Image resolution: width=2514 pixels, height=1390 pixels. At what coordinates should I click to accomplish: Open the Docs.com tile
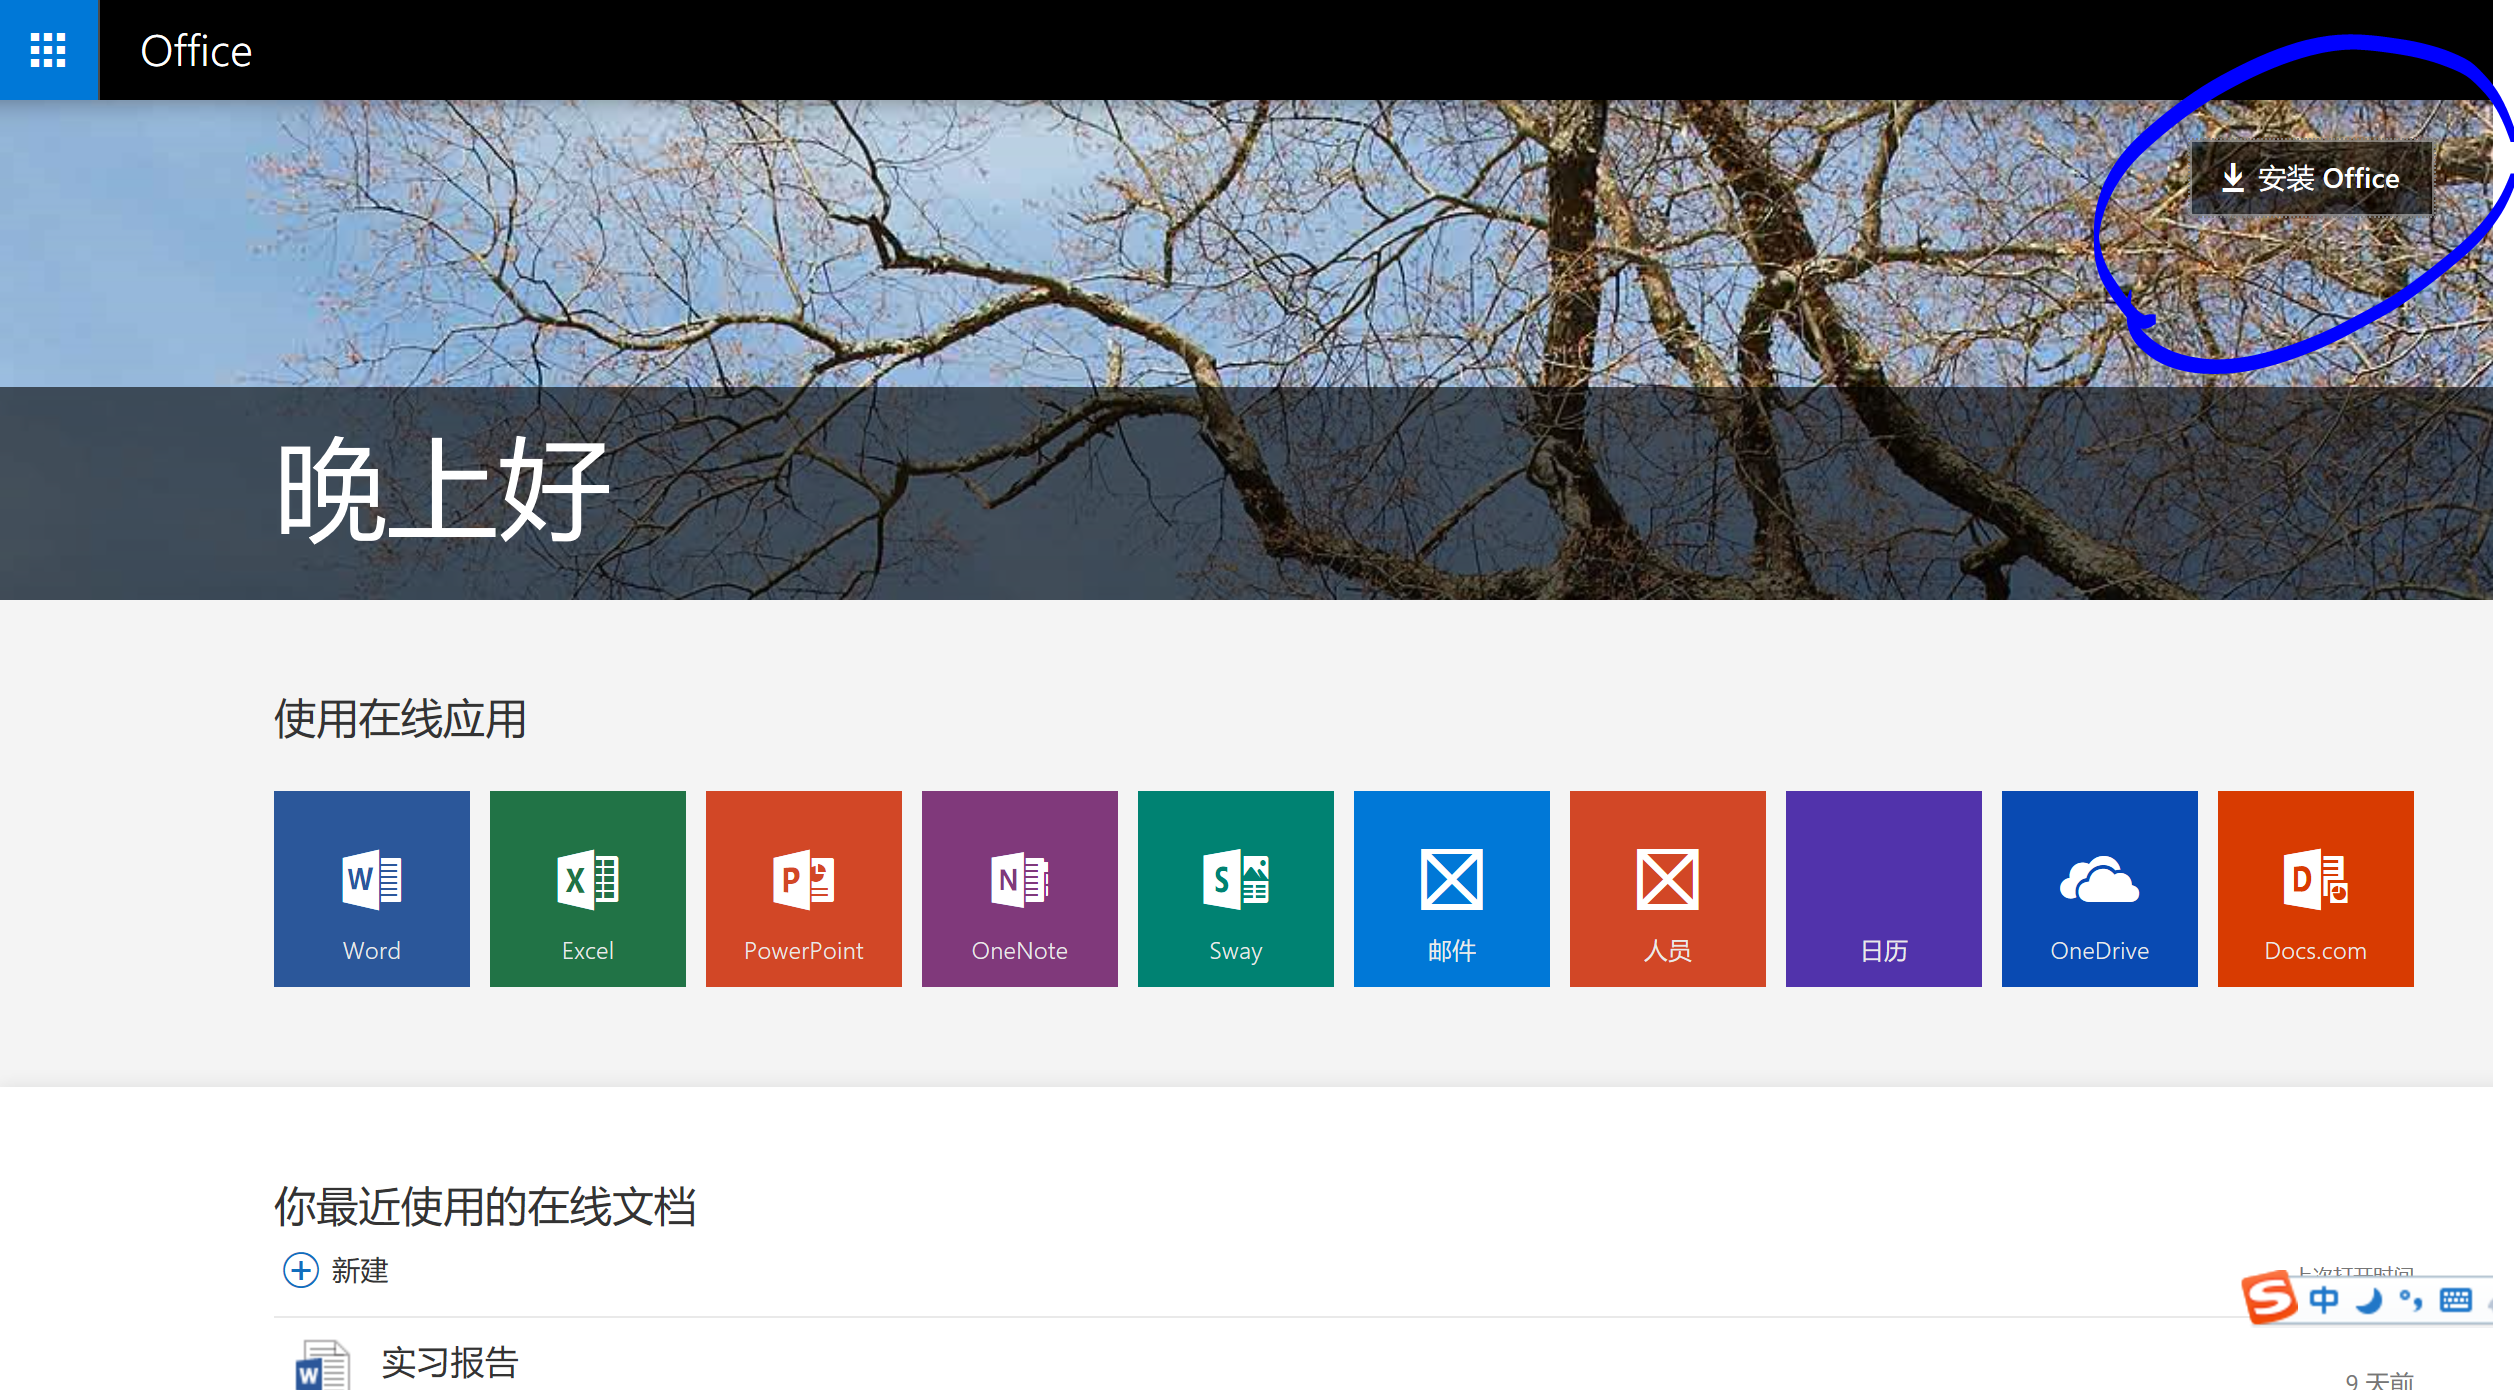pyautogui.click(x=2315, y=888)
